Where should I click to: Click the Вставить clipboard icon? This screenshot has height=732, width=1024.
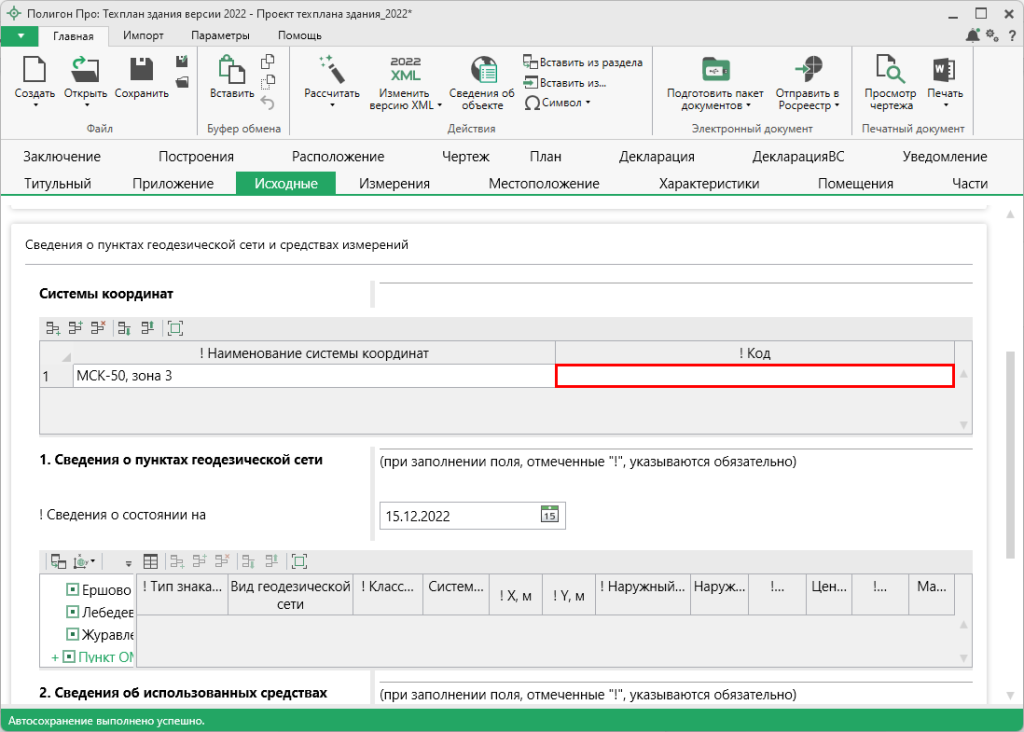tap(231, 70)
